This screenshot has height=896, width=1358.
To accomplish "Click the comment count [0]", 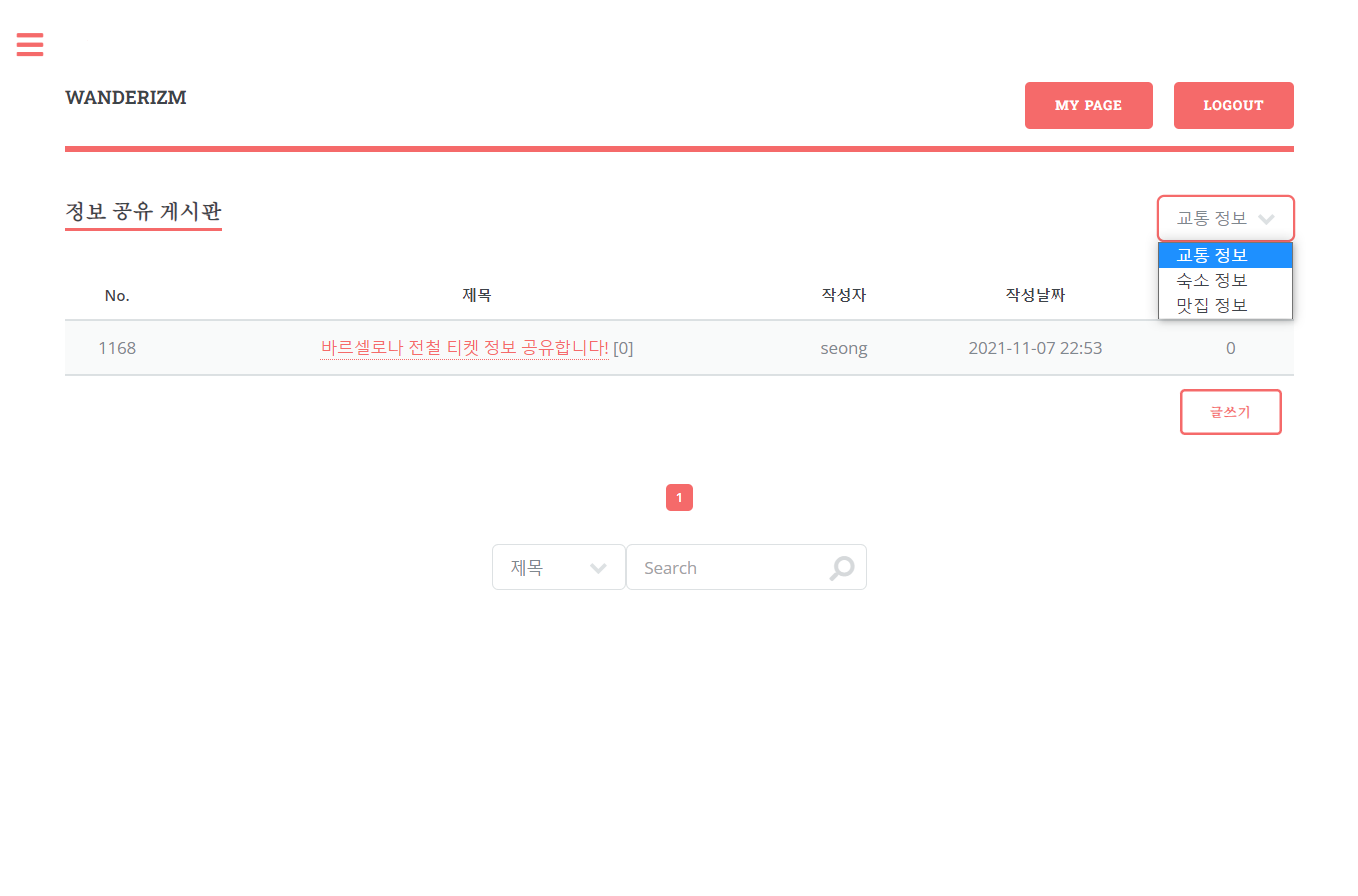I will [x=623, y=348].
